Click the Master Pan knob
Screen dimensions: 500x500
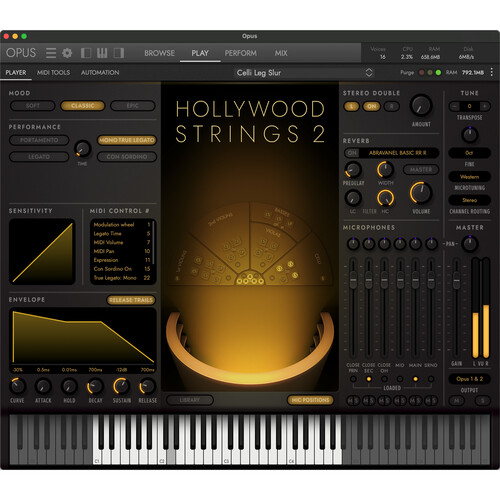470,244
